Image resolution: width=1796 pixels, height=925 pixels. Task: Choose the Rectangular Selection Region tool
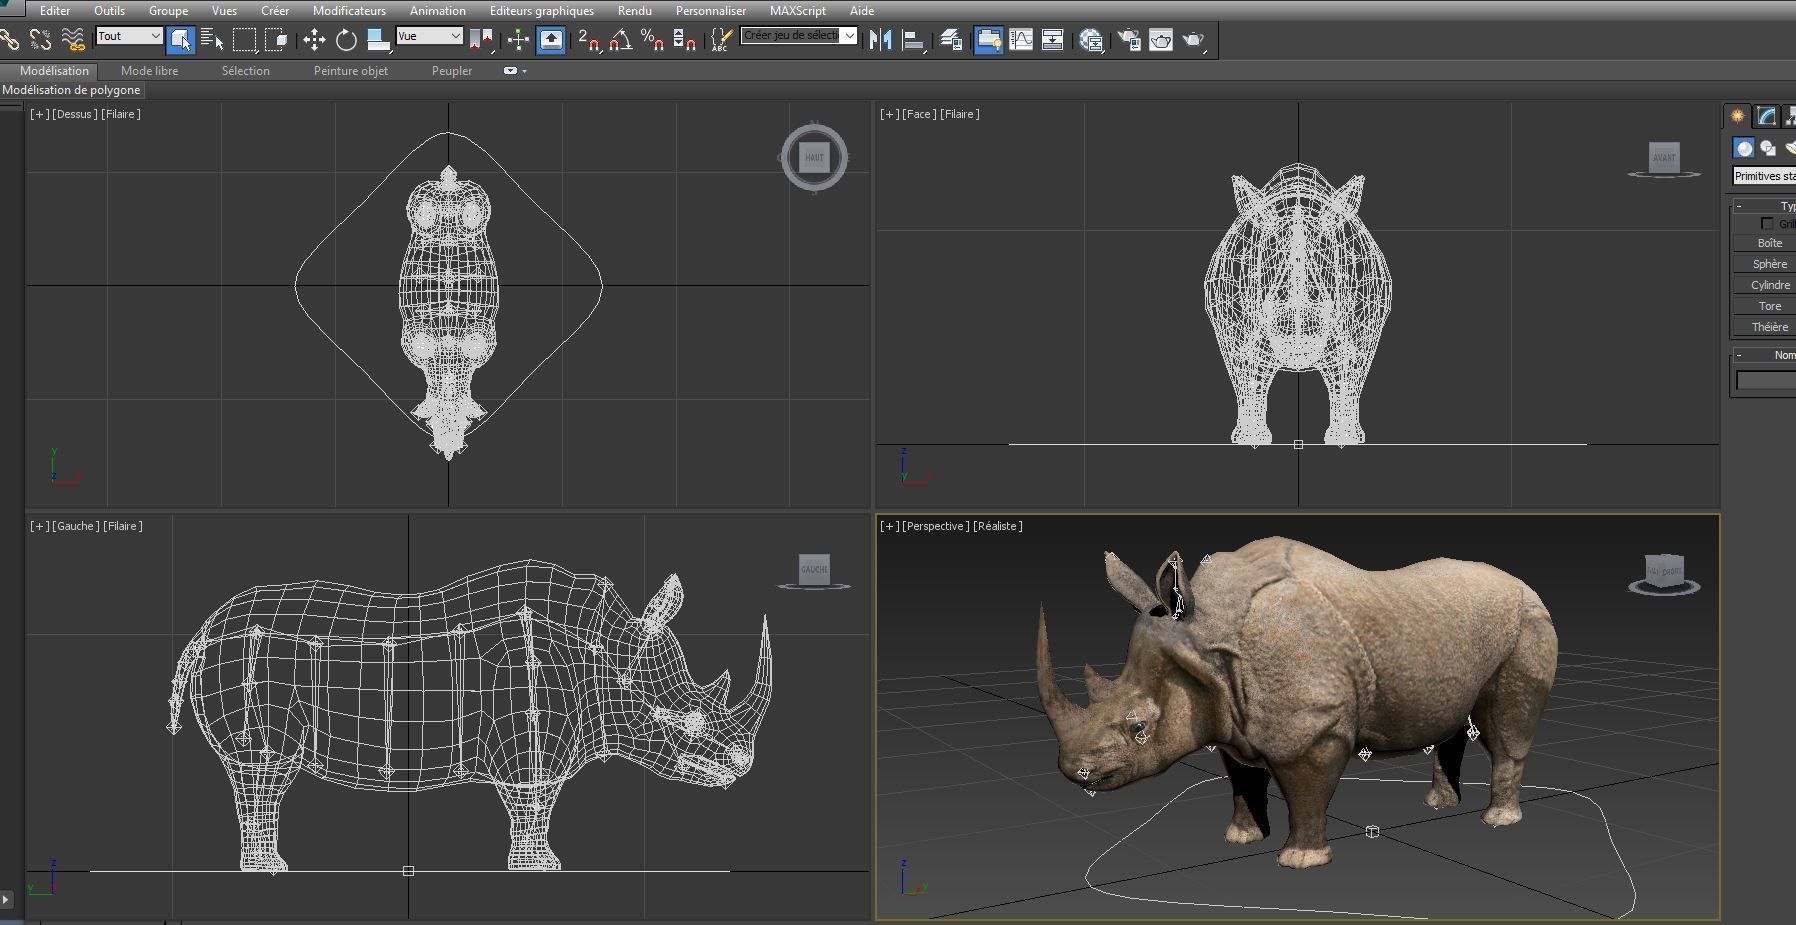tap(244, 40)
